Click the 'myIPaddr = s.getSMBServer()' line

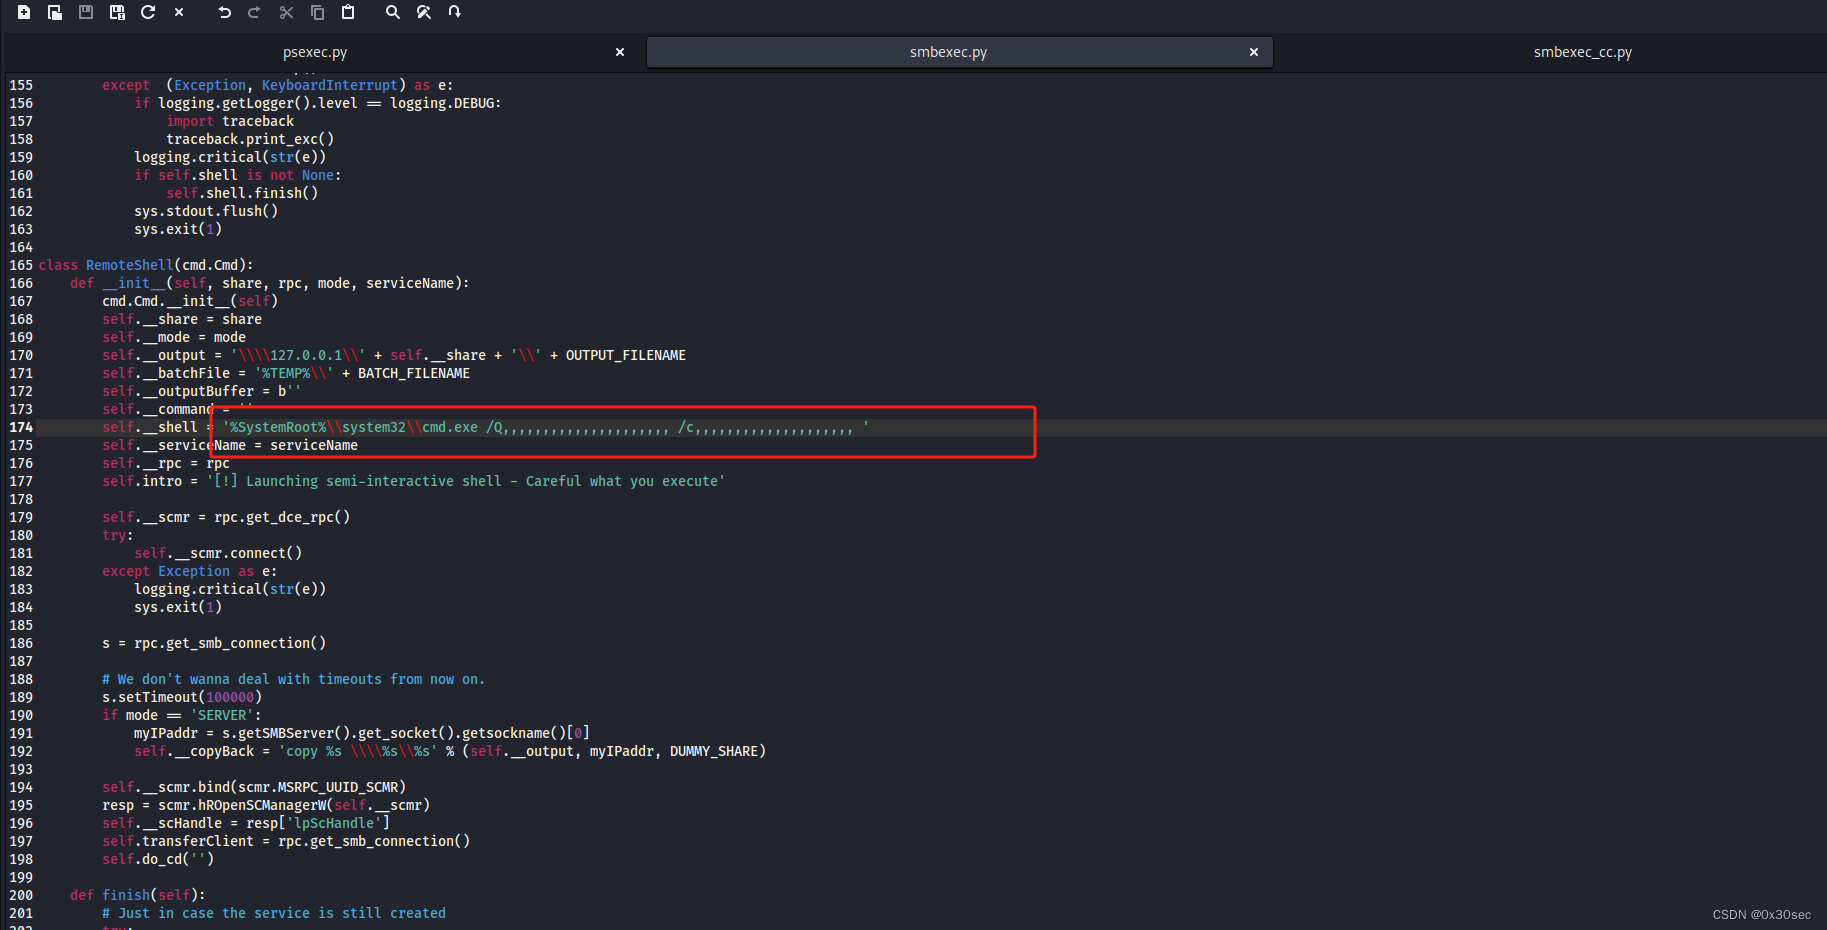coord(362,733)
